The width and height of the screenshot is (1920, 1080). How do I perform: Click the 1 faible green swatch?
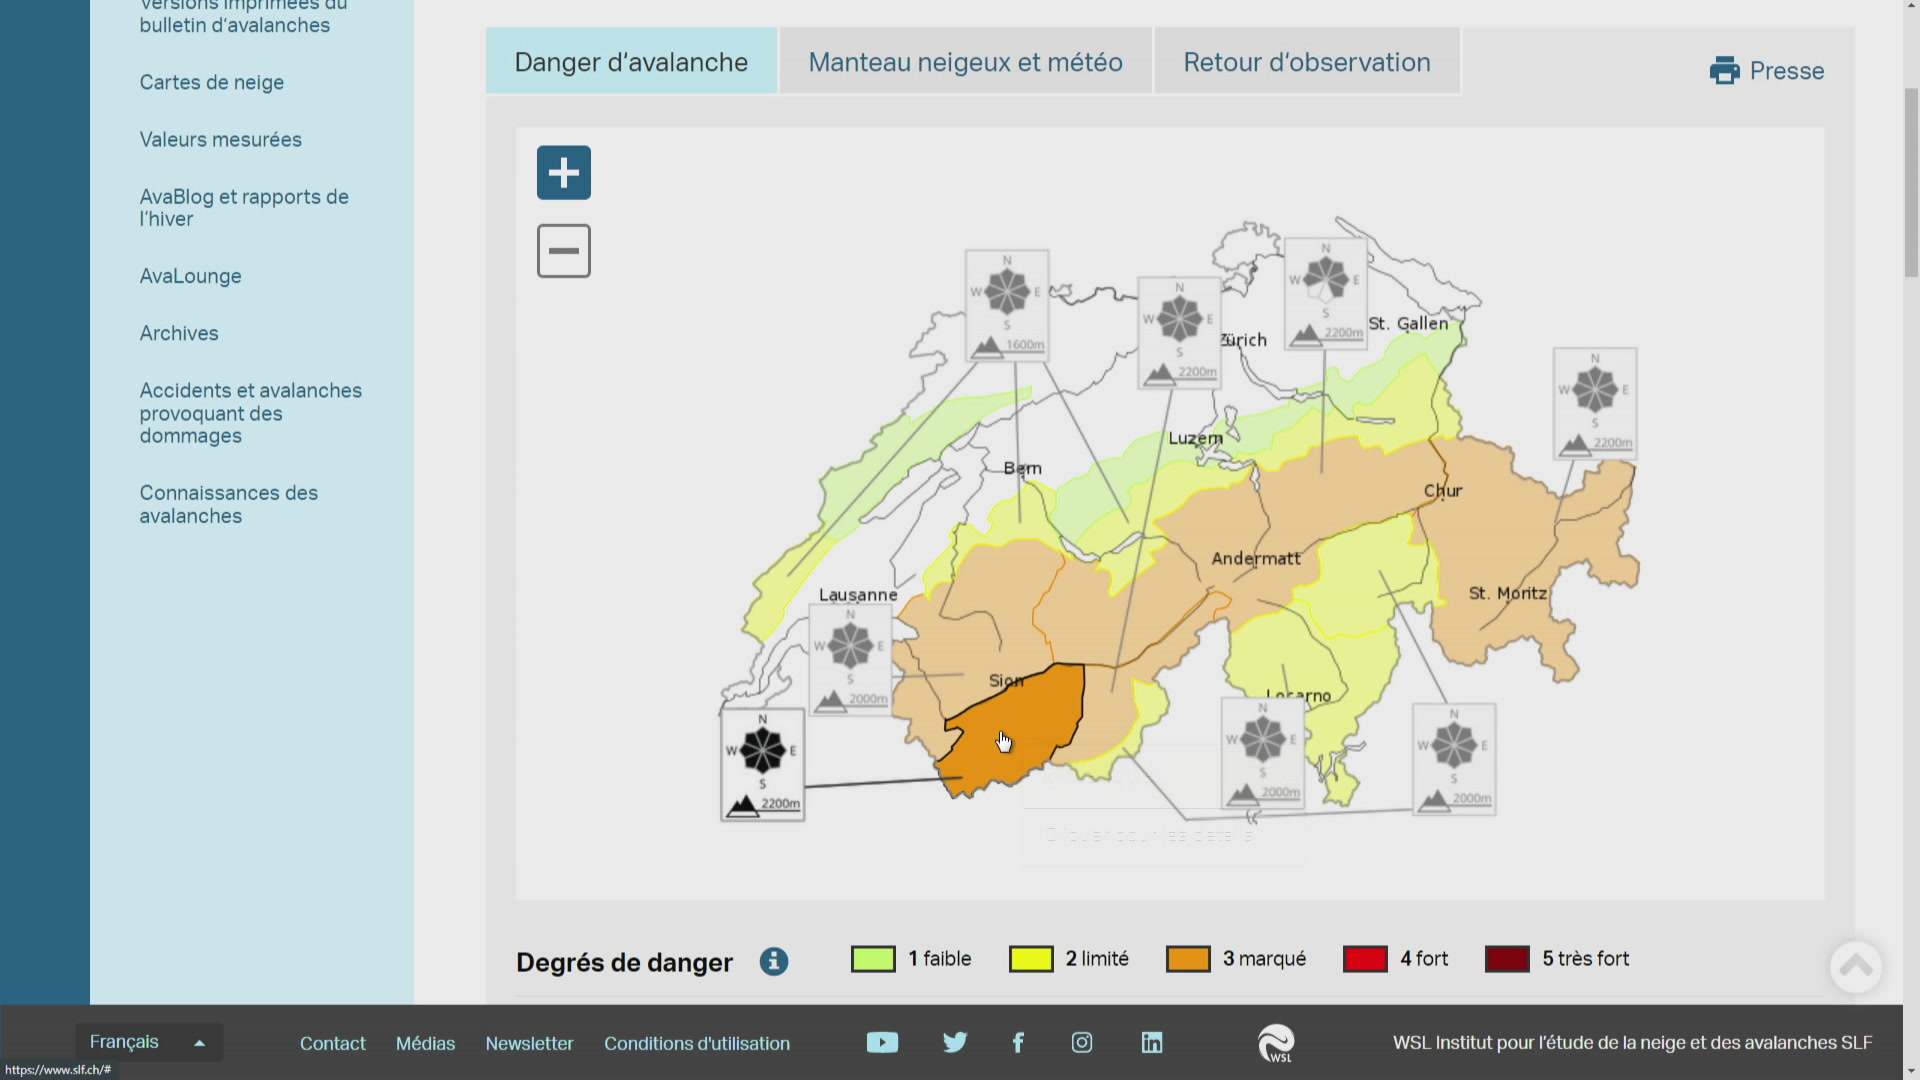pyautogui.click(x=873, y=959)
